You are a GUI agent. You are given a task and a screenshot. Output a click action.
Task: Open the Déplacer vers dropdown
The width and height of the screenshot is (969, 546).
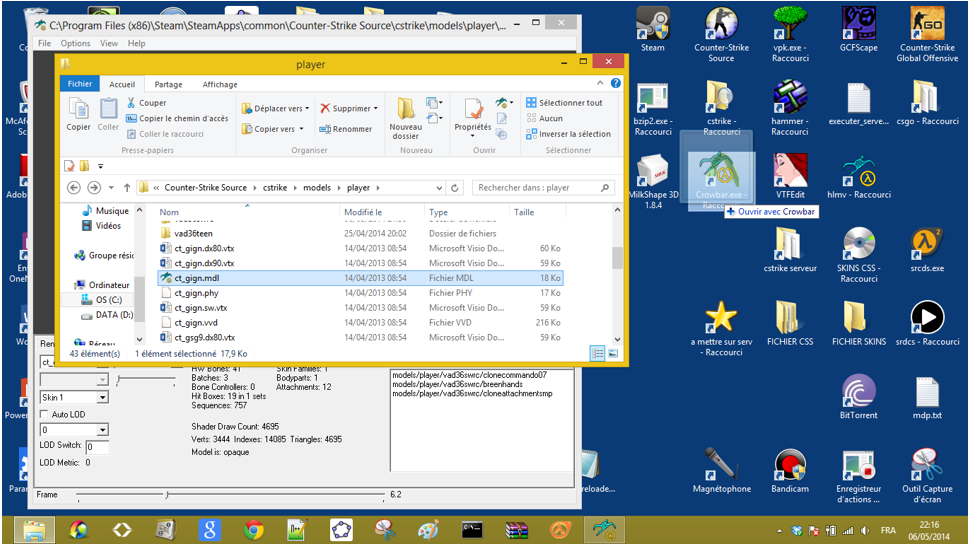pos(276,108)
